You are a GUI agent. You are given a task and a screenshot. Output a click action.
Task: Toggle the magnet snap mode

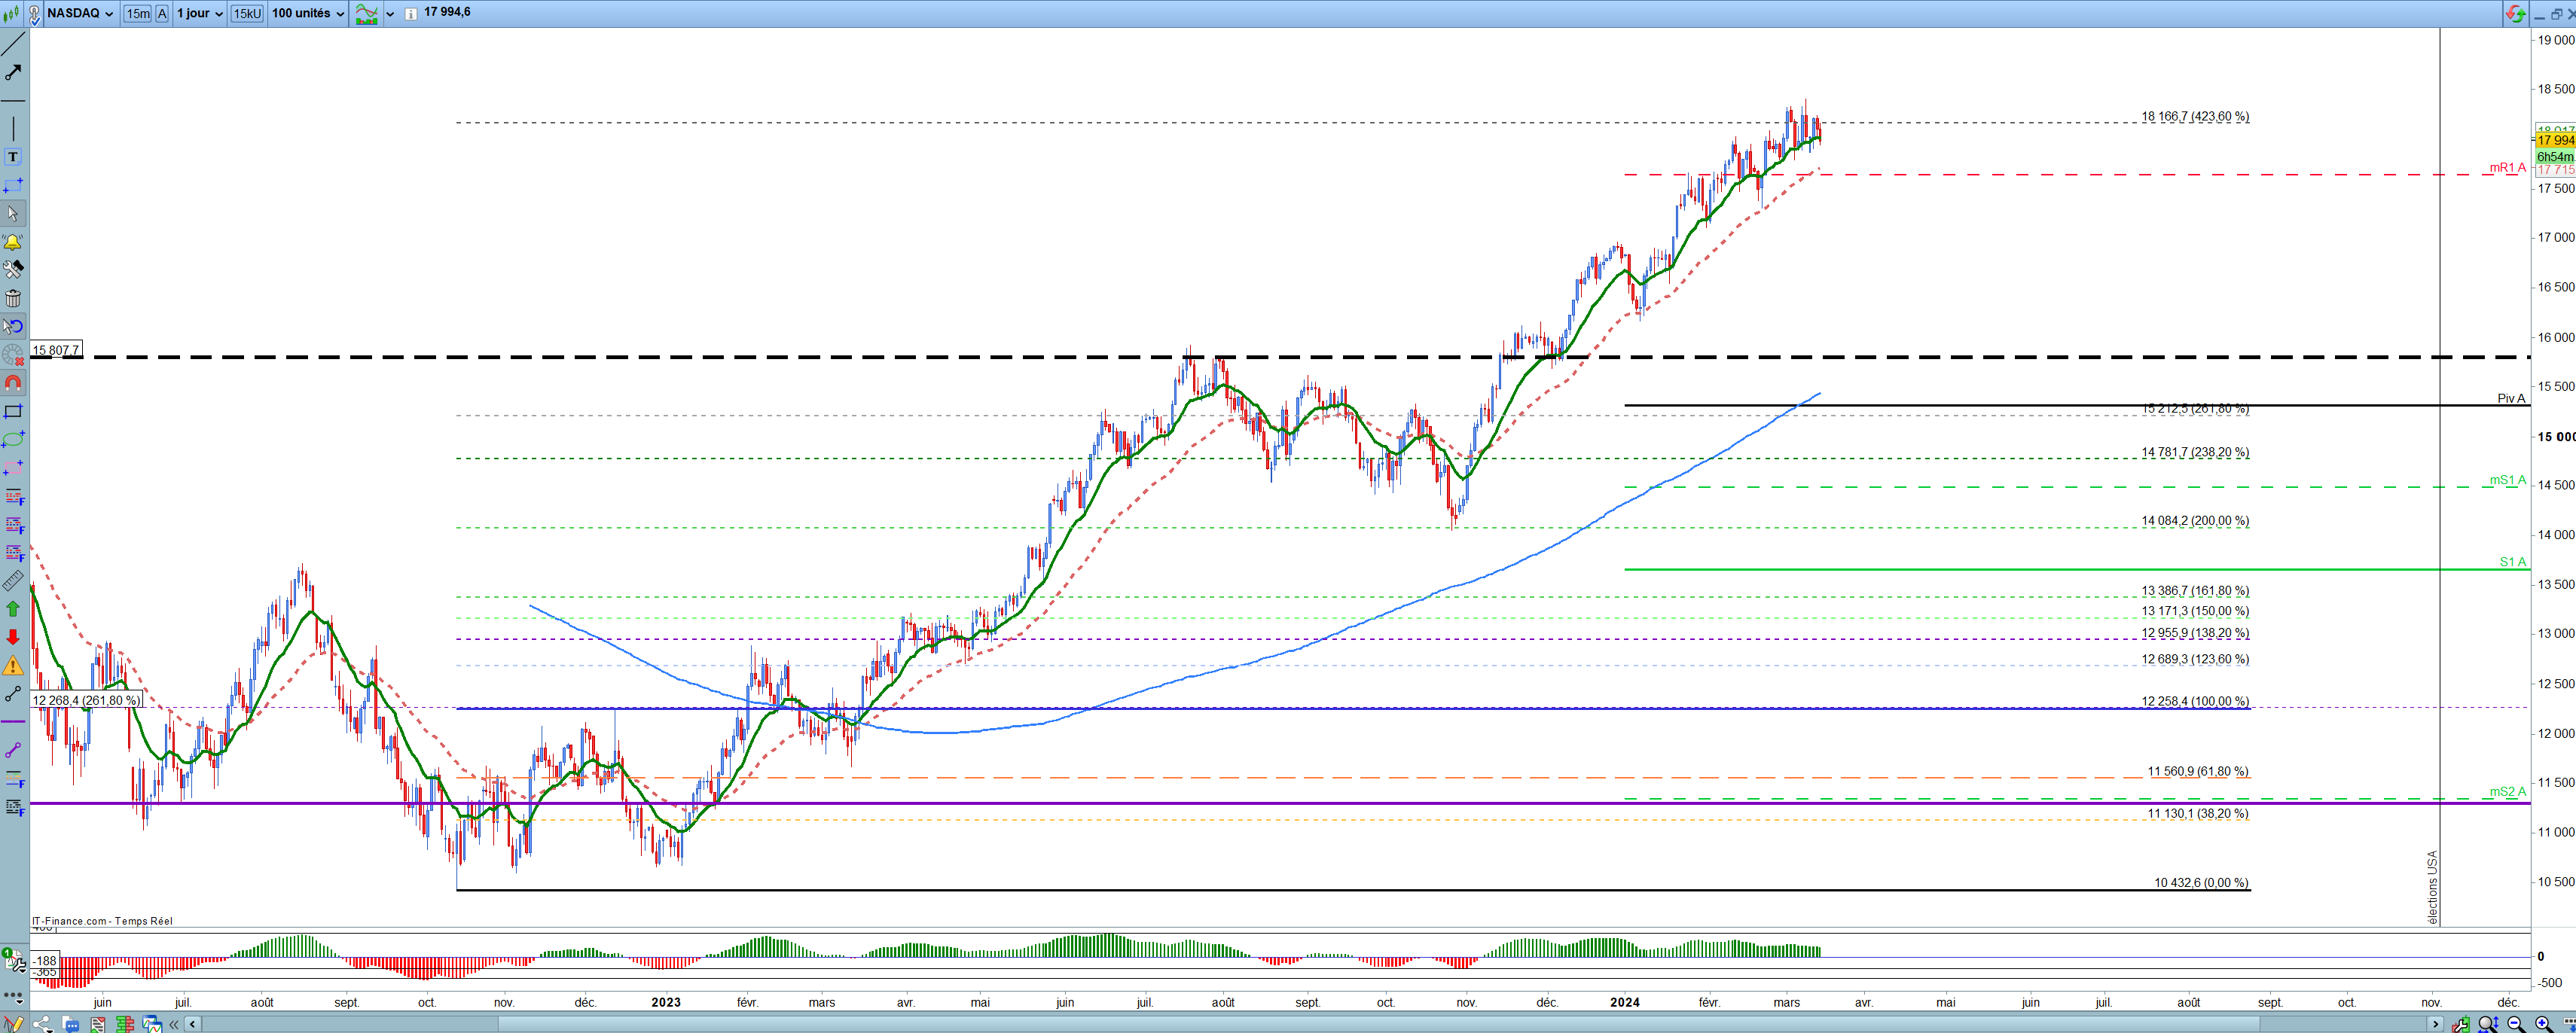click(13, 383)
